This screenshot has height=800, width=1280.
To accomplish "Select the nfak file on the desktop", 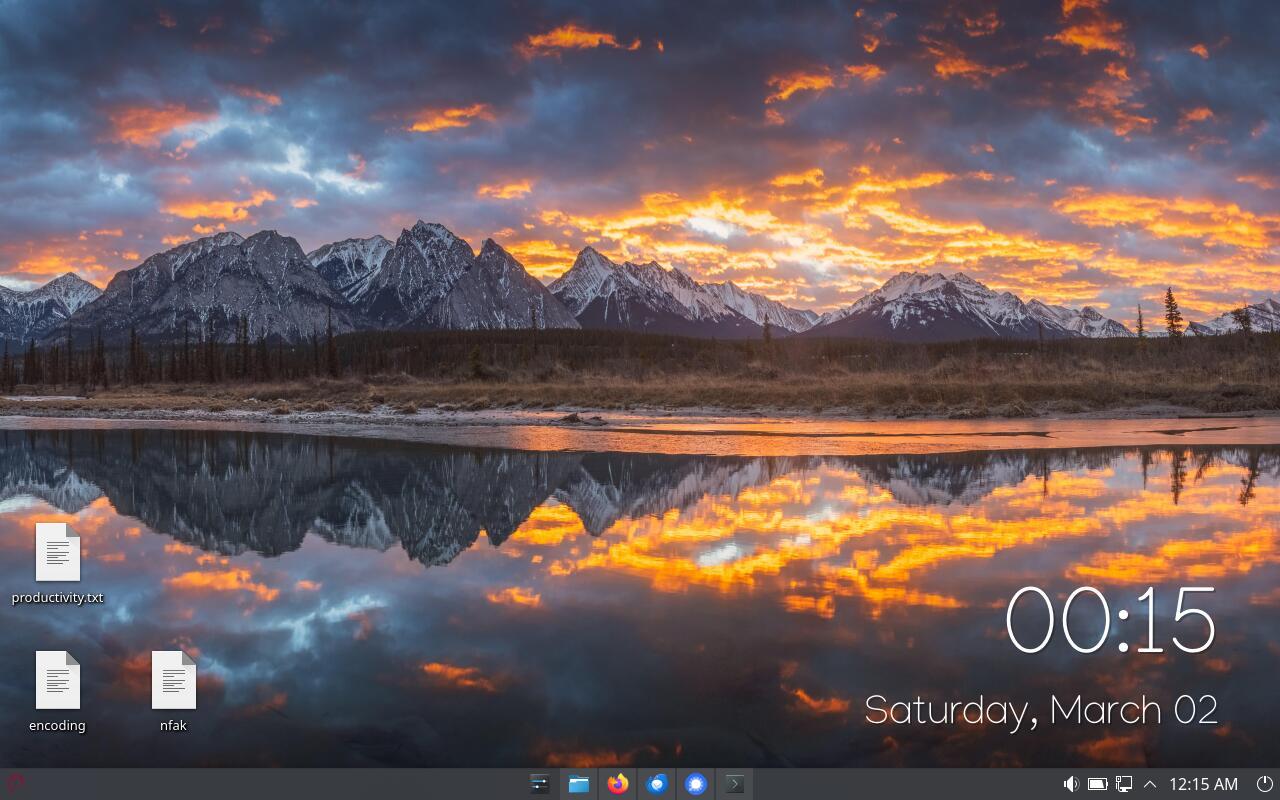I will point(174,692).
